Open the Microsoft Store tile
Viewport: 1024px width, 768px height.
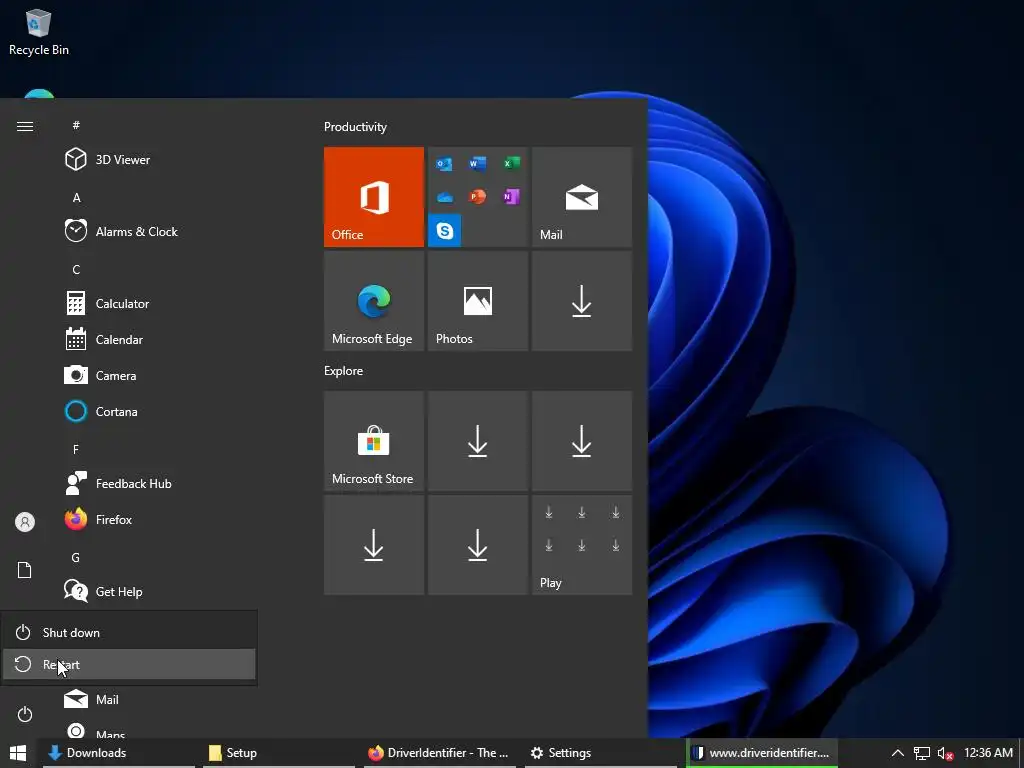[374, 441]
